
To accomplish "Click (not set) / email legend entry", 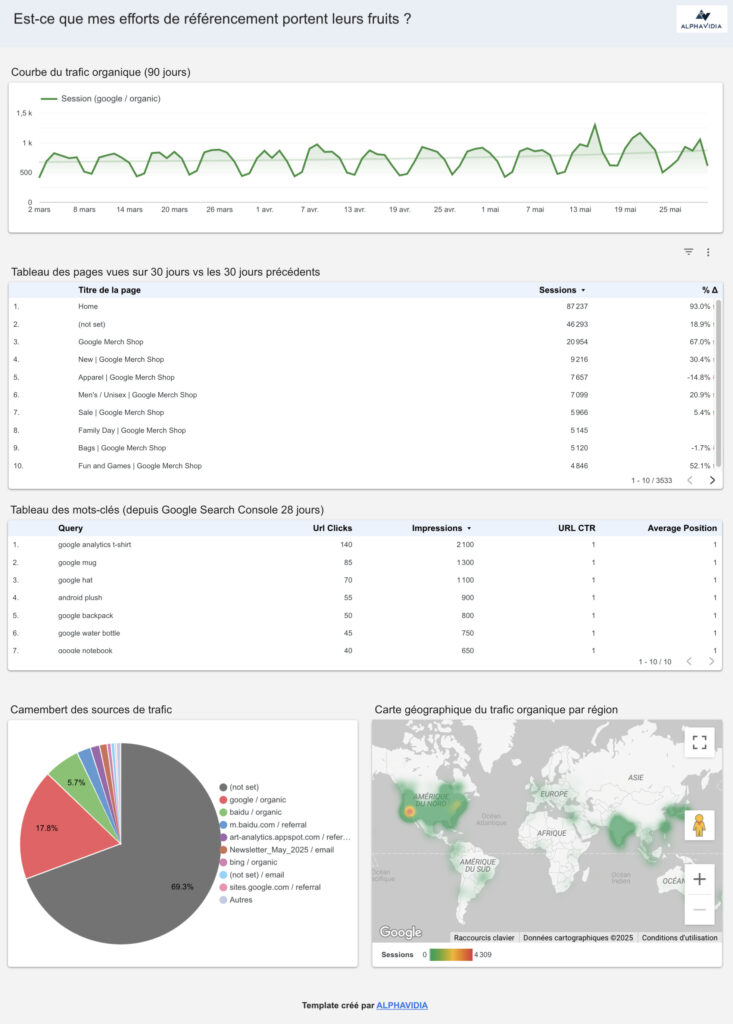I will click(x=252, y=875).
